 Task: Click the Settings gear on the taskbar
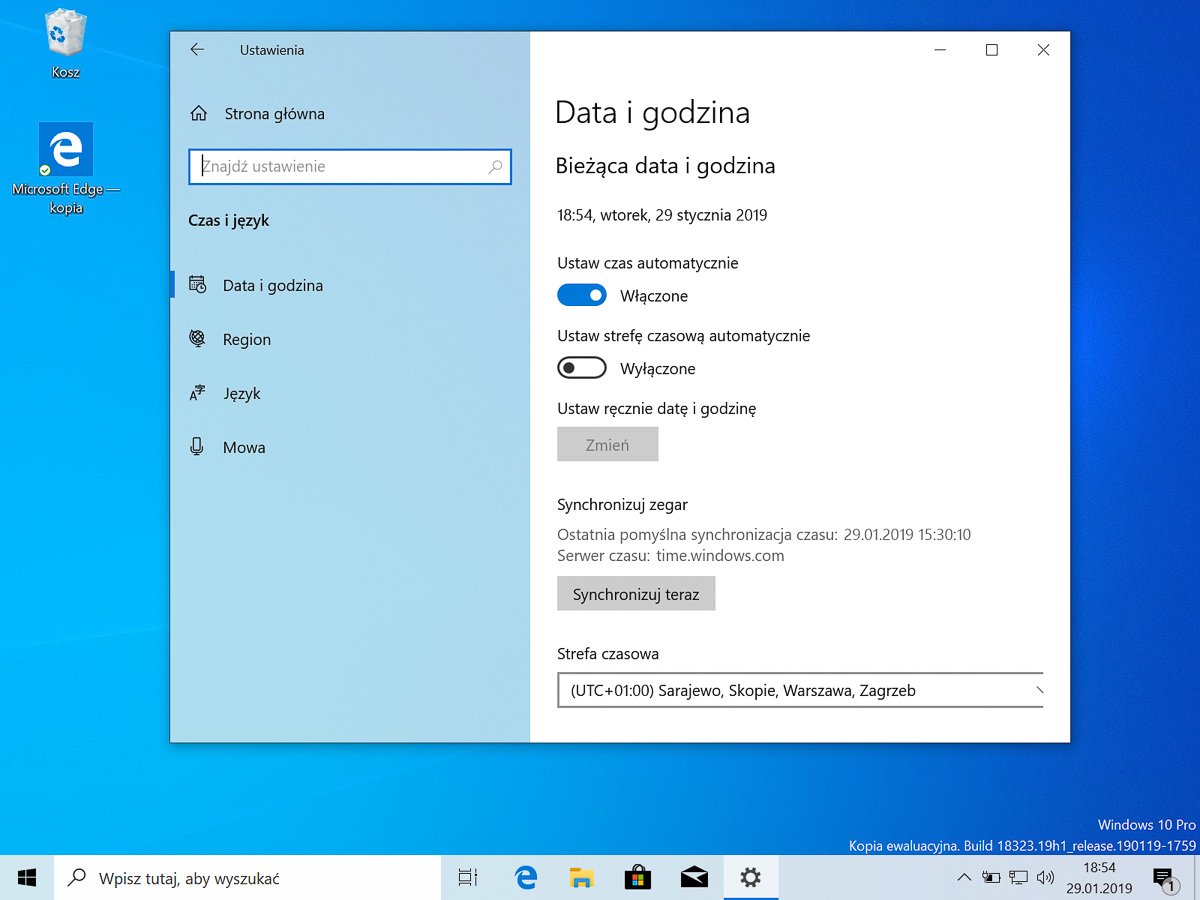(750, 878)
